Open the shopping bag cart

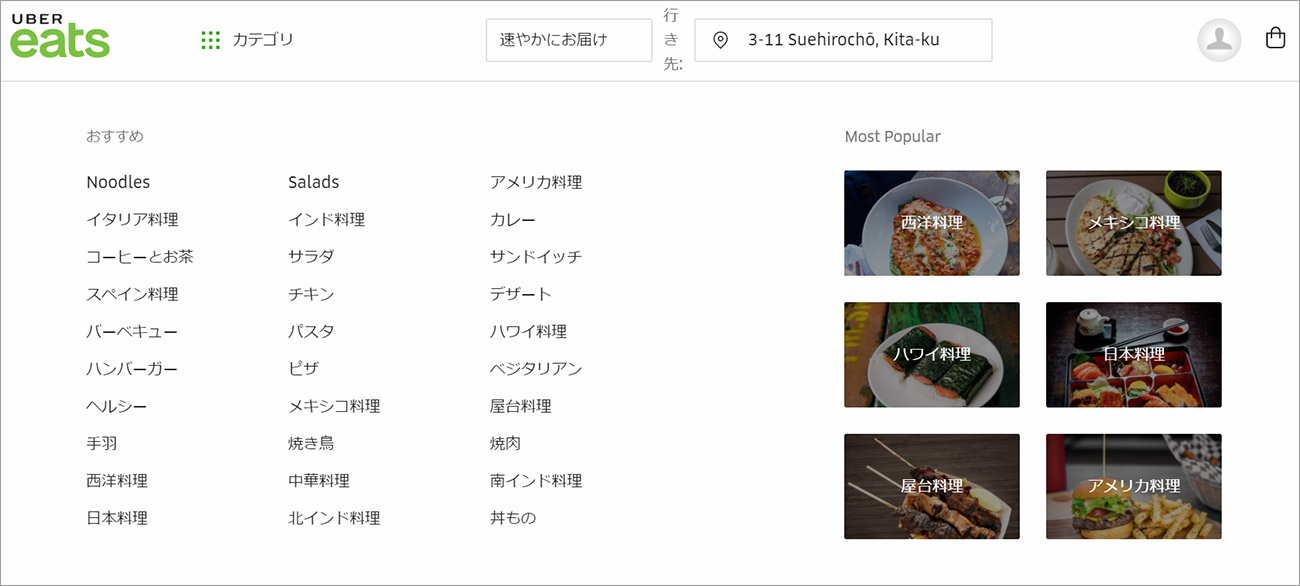point(1275,39)
